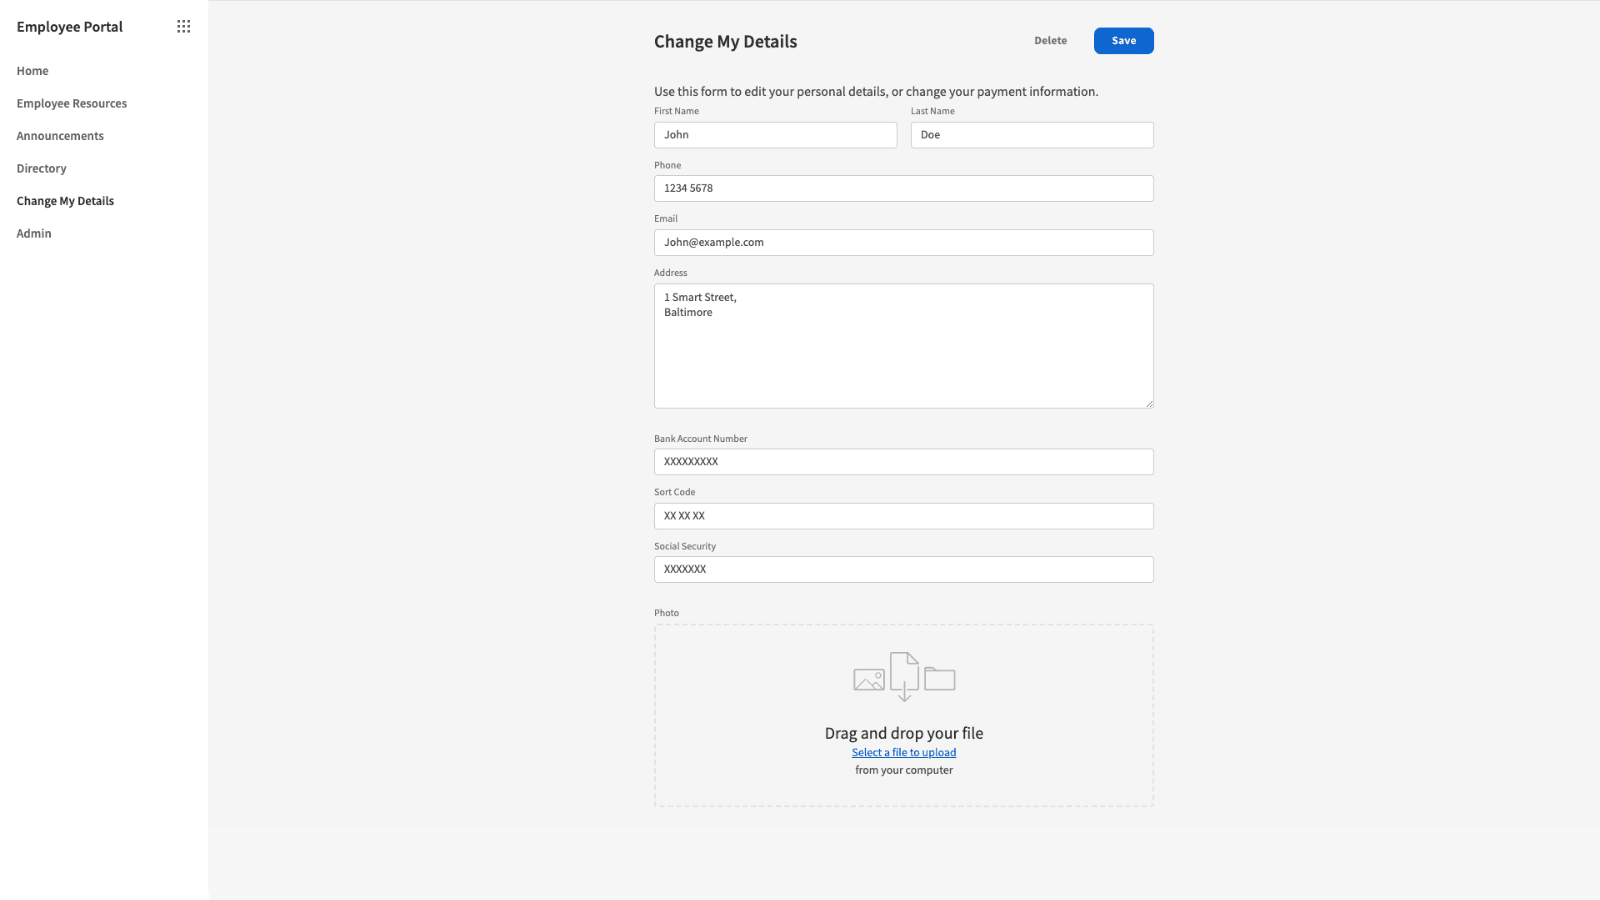Open the app grid menu icon
The width and height of the screenshot is (1600, 900).
tap(183, 27)
